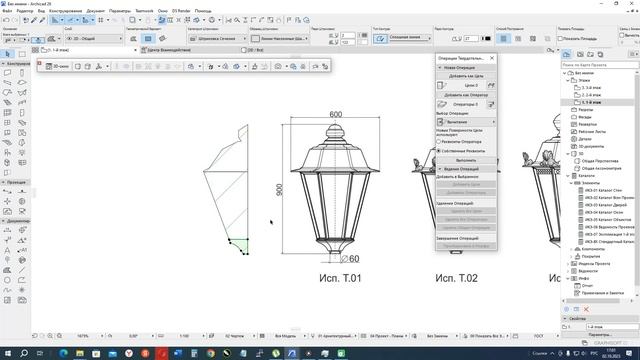The height and width of the screenshot is (360, 640).
Task: Select the Marquee tool in the toolbox
Action: tap(22, 54)
